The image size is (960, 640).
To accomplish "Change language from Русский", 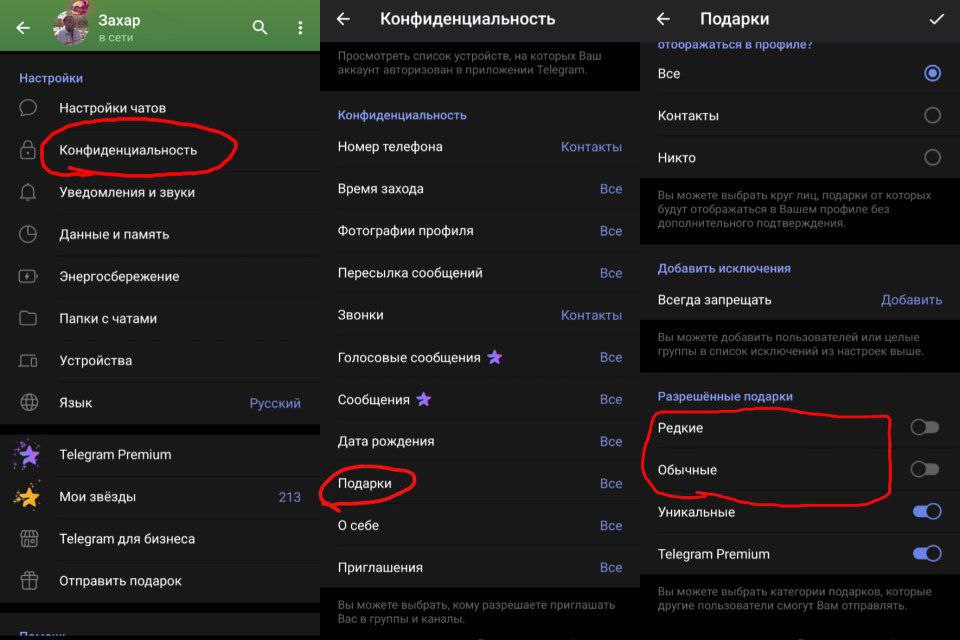I will (x=160, y=402).
